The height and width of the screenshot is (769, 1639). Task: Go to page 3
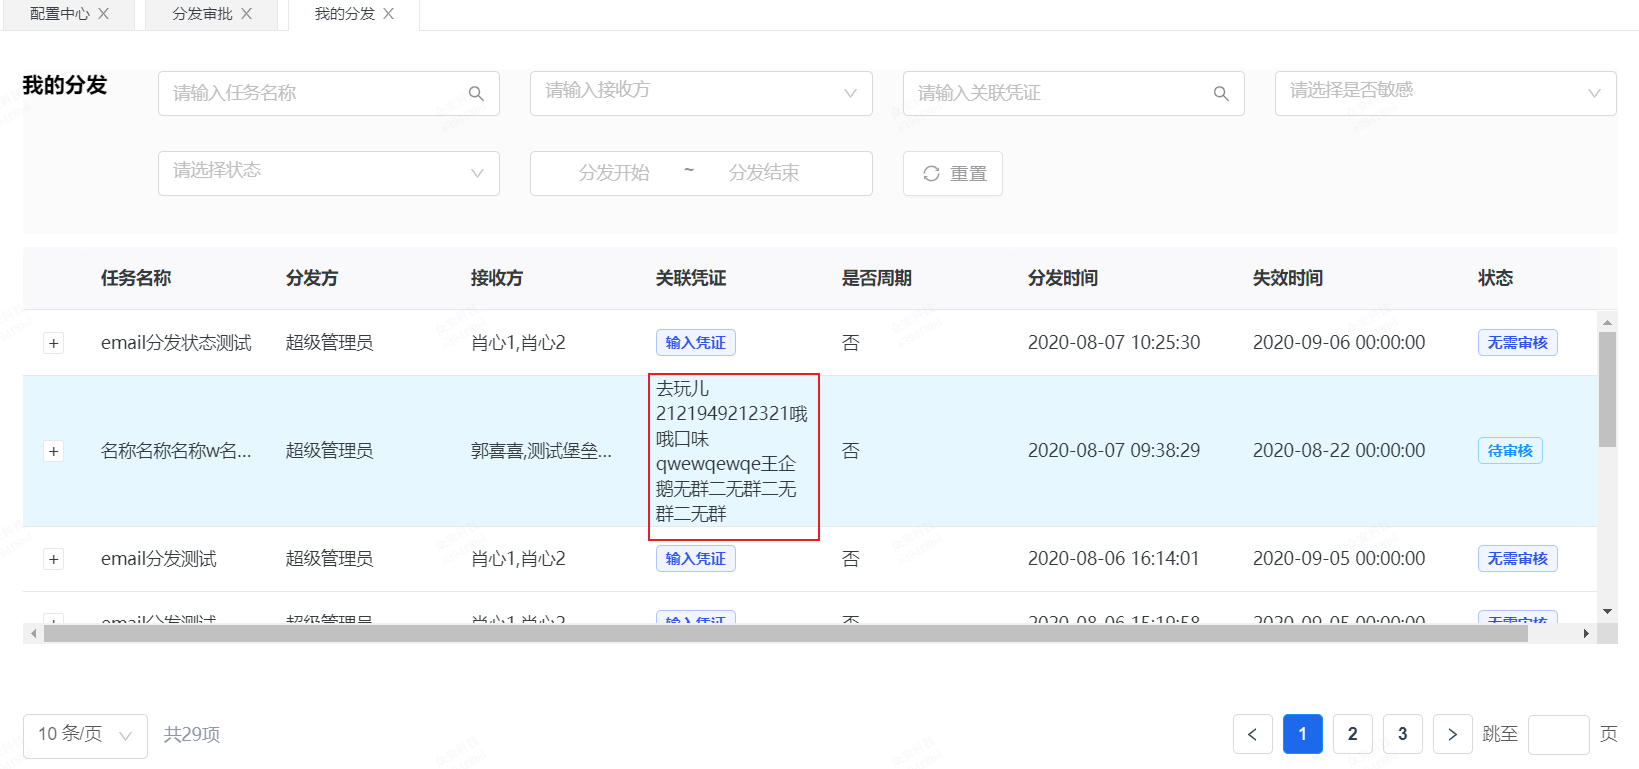coord(1403,734)
